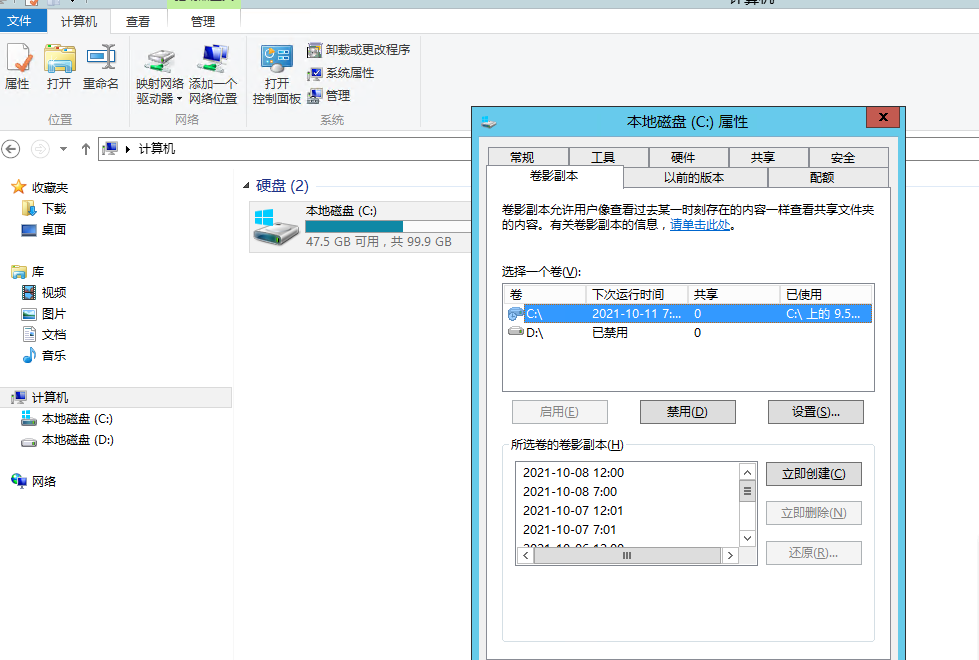
Task: Switch to the 管理 ribbon tab
Action: point(203,21)
